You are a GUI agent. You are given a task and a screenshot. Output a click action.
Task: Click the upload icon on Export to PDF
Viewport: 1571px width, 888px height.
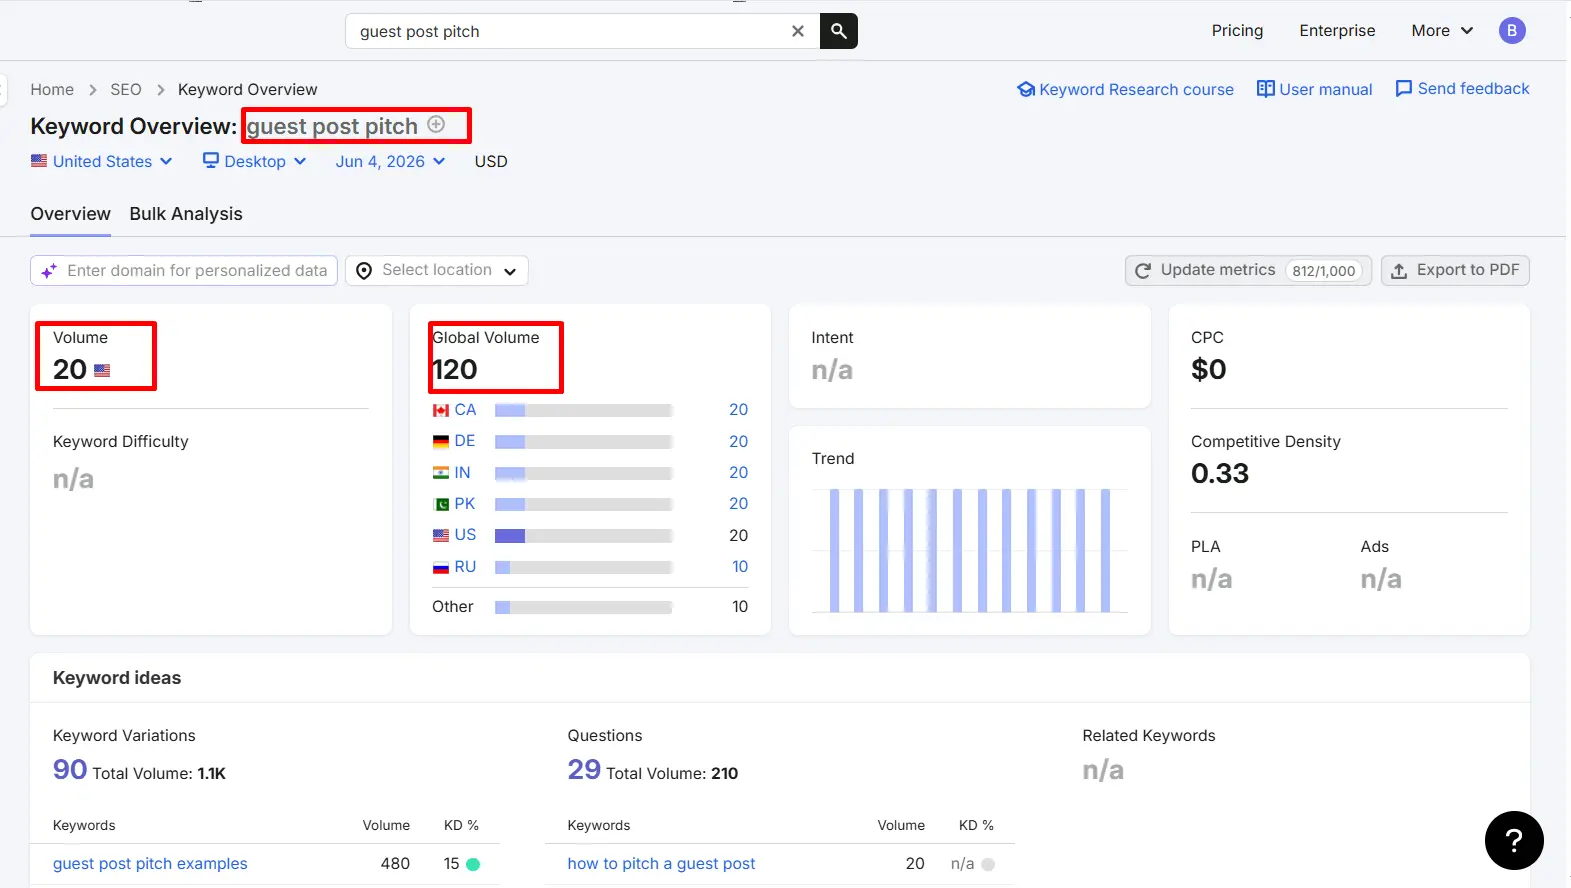1399,271
